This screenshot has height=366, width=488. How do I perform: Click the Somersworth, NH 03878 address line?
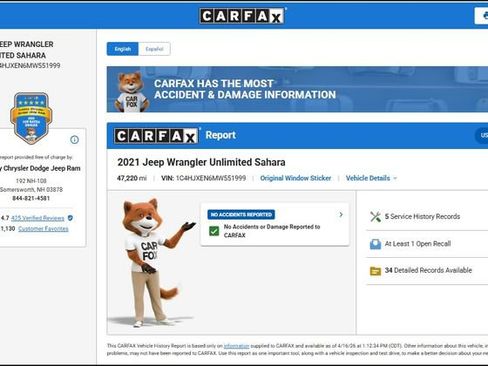tap(31, 190)
